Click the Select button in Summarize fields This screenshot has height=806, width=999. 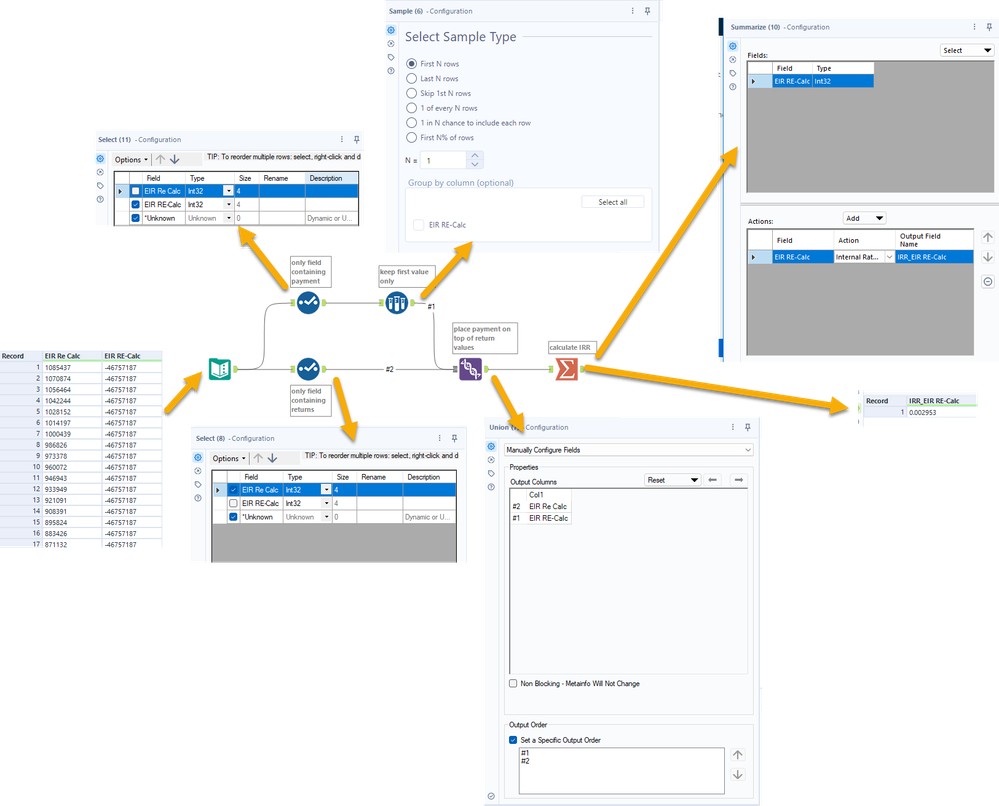967,50
